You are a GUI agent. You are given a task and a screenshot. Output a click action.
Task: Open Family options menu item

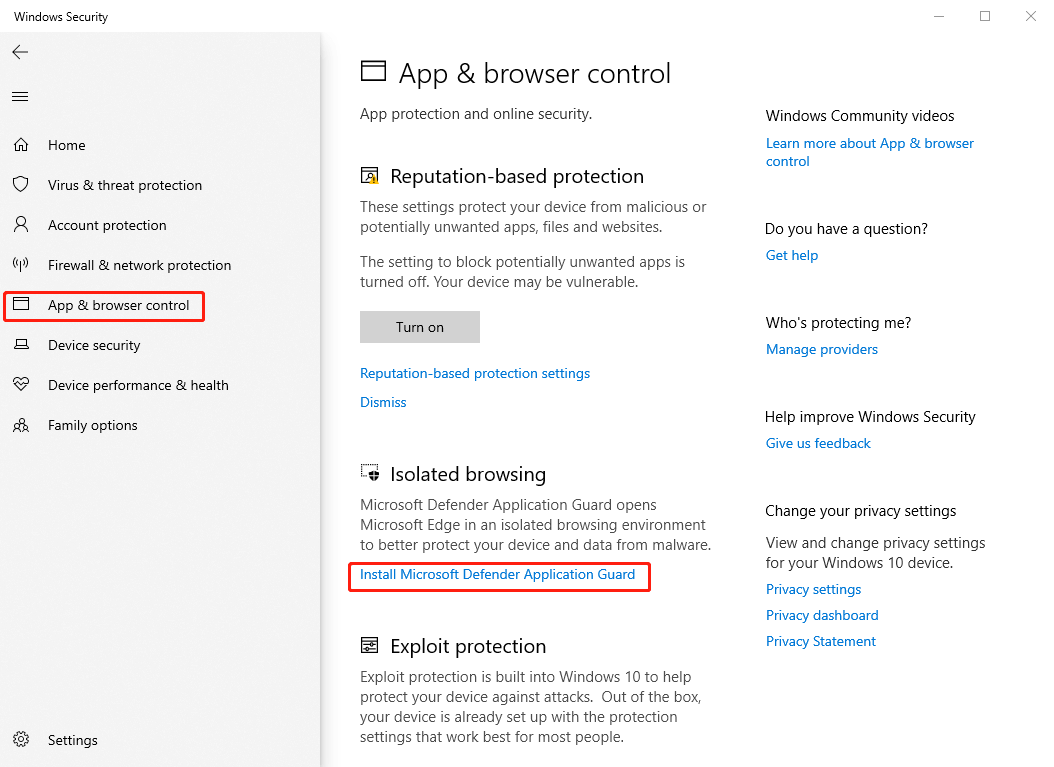[x=92, y=425]
